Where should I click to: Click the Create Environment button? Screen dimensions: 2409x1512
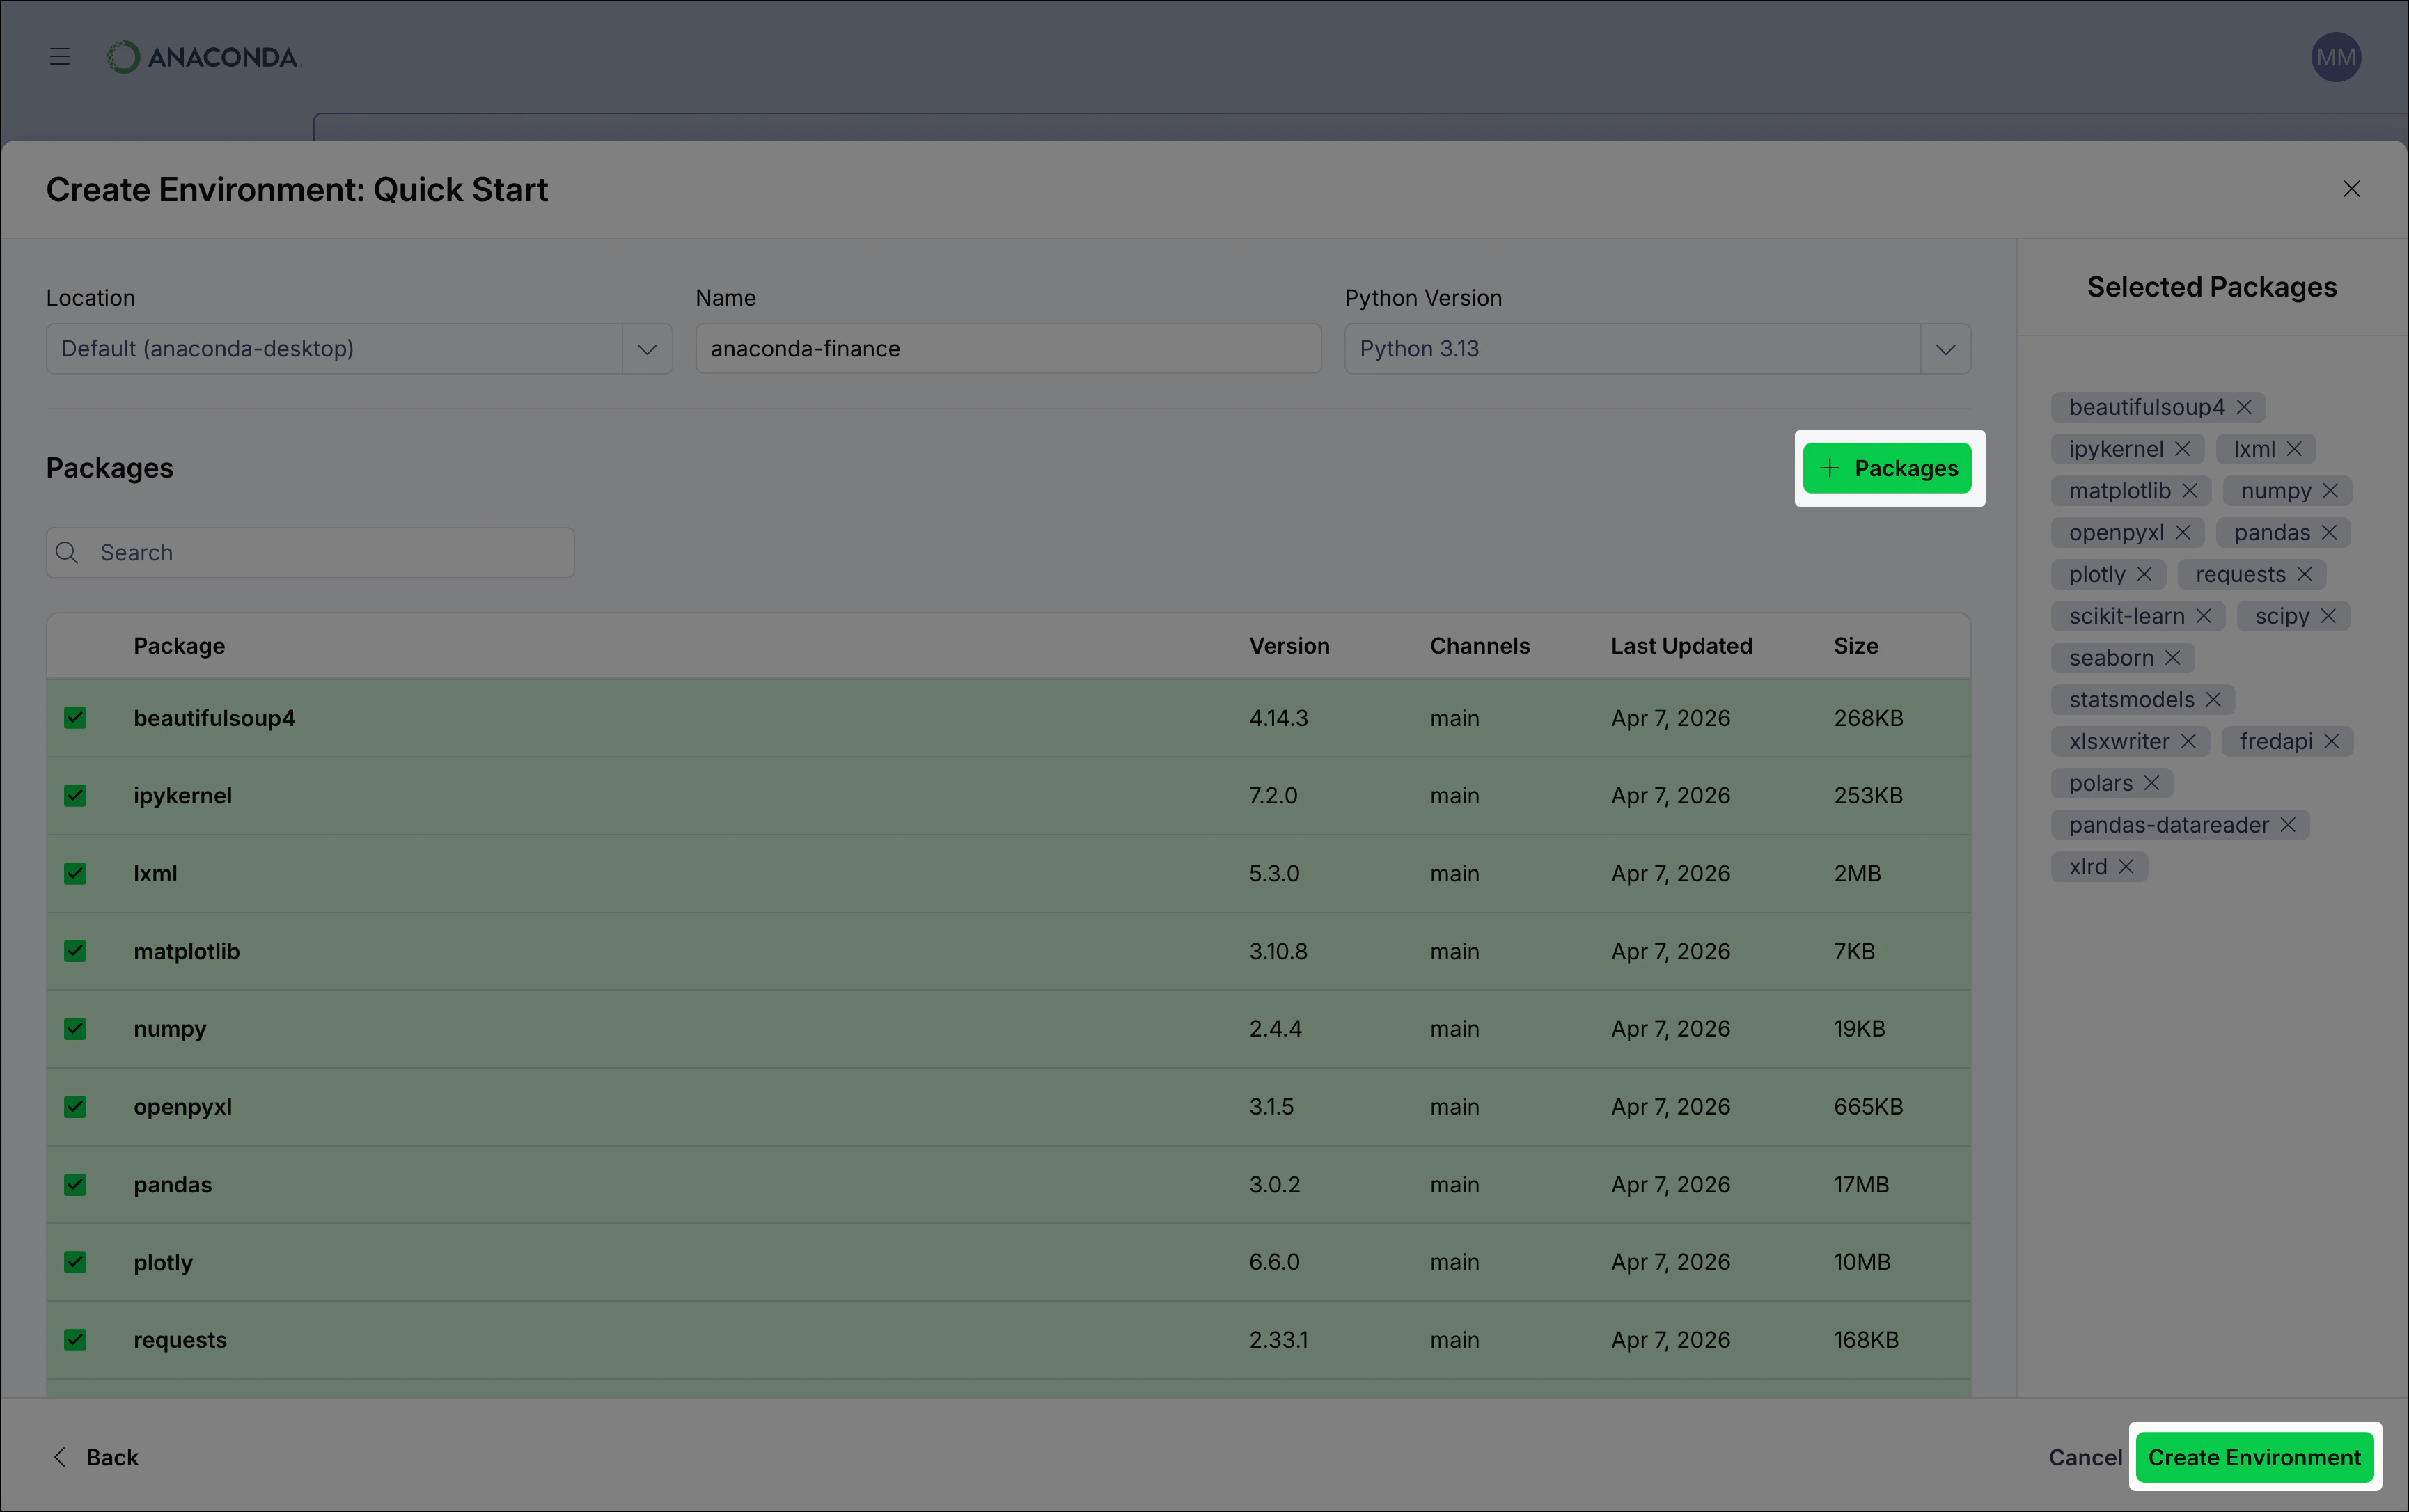[2253, 1457]
